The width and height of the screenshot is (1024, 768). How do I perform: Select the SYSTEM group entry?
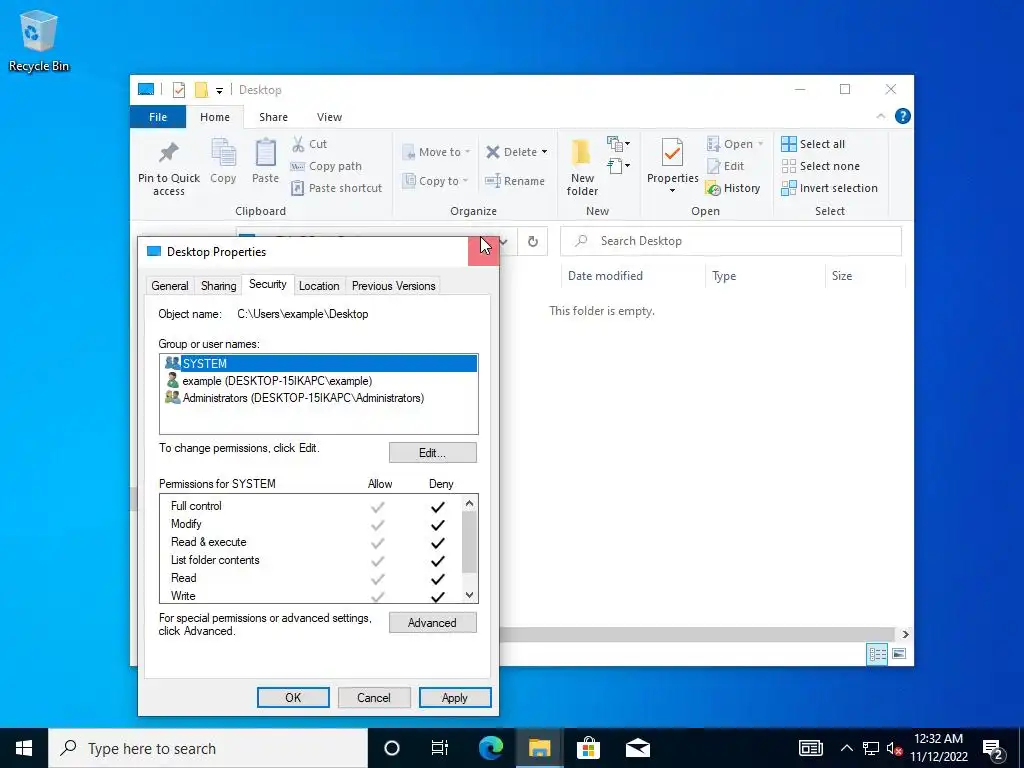pyautogui.click(x=319, y=363)
